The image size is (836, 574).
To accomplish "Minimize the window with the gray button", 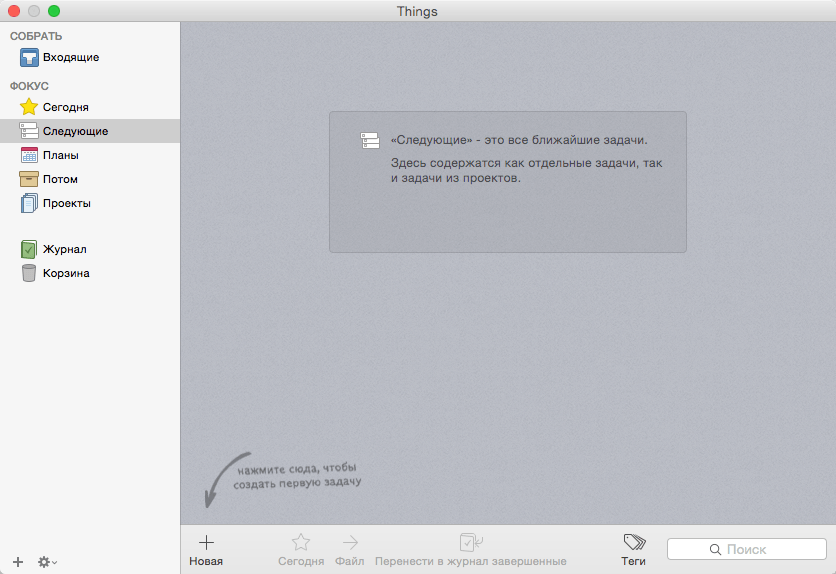I will coord(34,11).
